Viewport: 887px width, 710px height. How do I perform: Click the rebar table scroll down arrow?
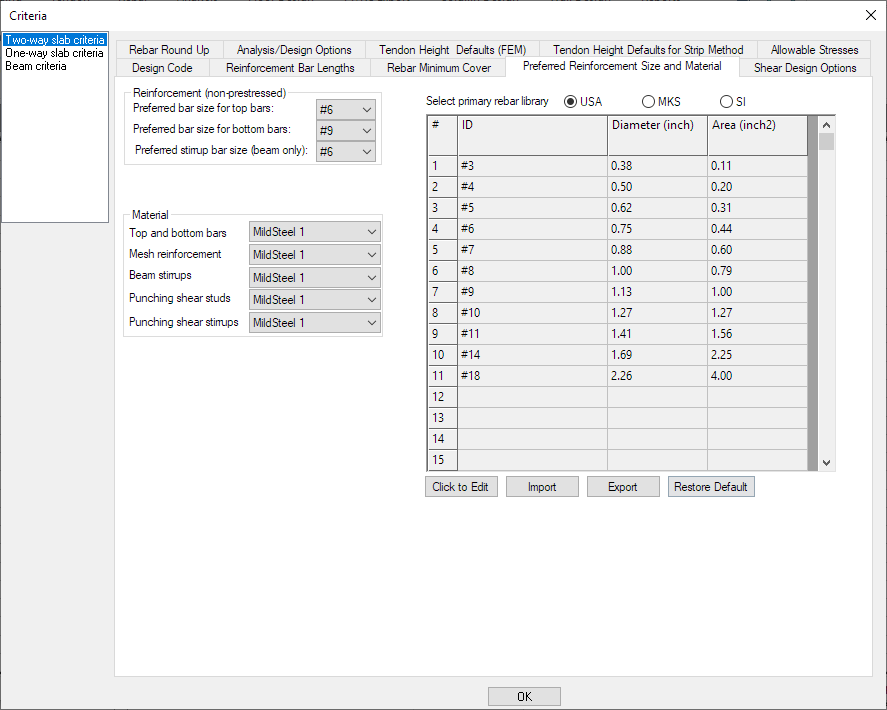(826, 463)
